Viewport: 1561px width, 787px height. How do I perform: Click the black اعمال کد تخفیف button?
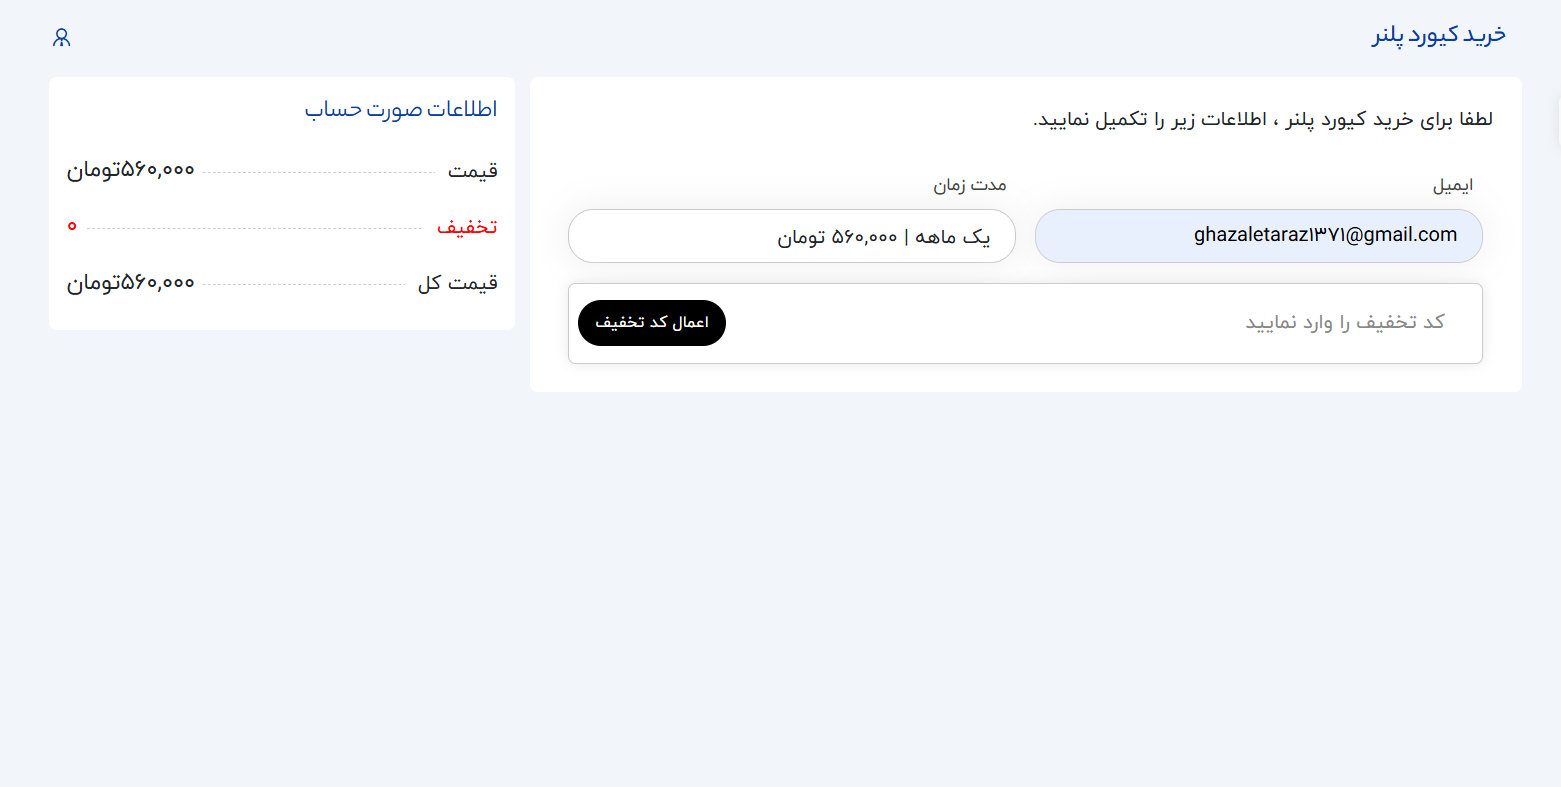point(652,323)
